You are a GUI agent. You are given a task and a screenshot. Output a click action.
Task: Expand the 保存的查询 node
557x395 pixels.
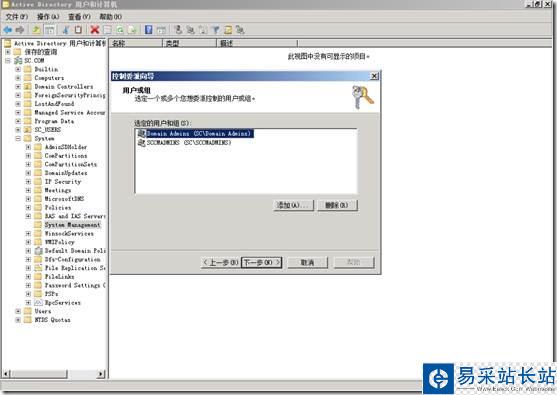[x=7, y=52]
